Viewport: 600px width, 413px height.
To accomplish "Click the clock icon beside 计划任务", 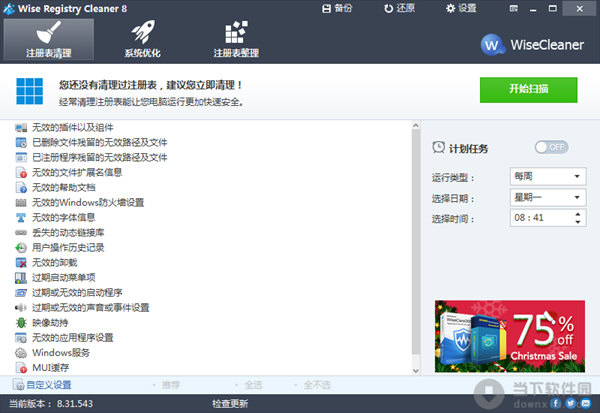I will tap(439, 147).
